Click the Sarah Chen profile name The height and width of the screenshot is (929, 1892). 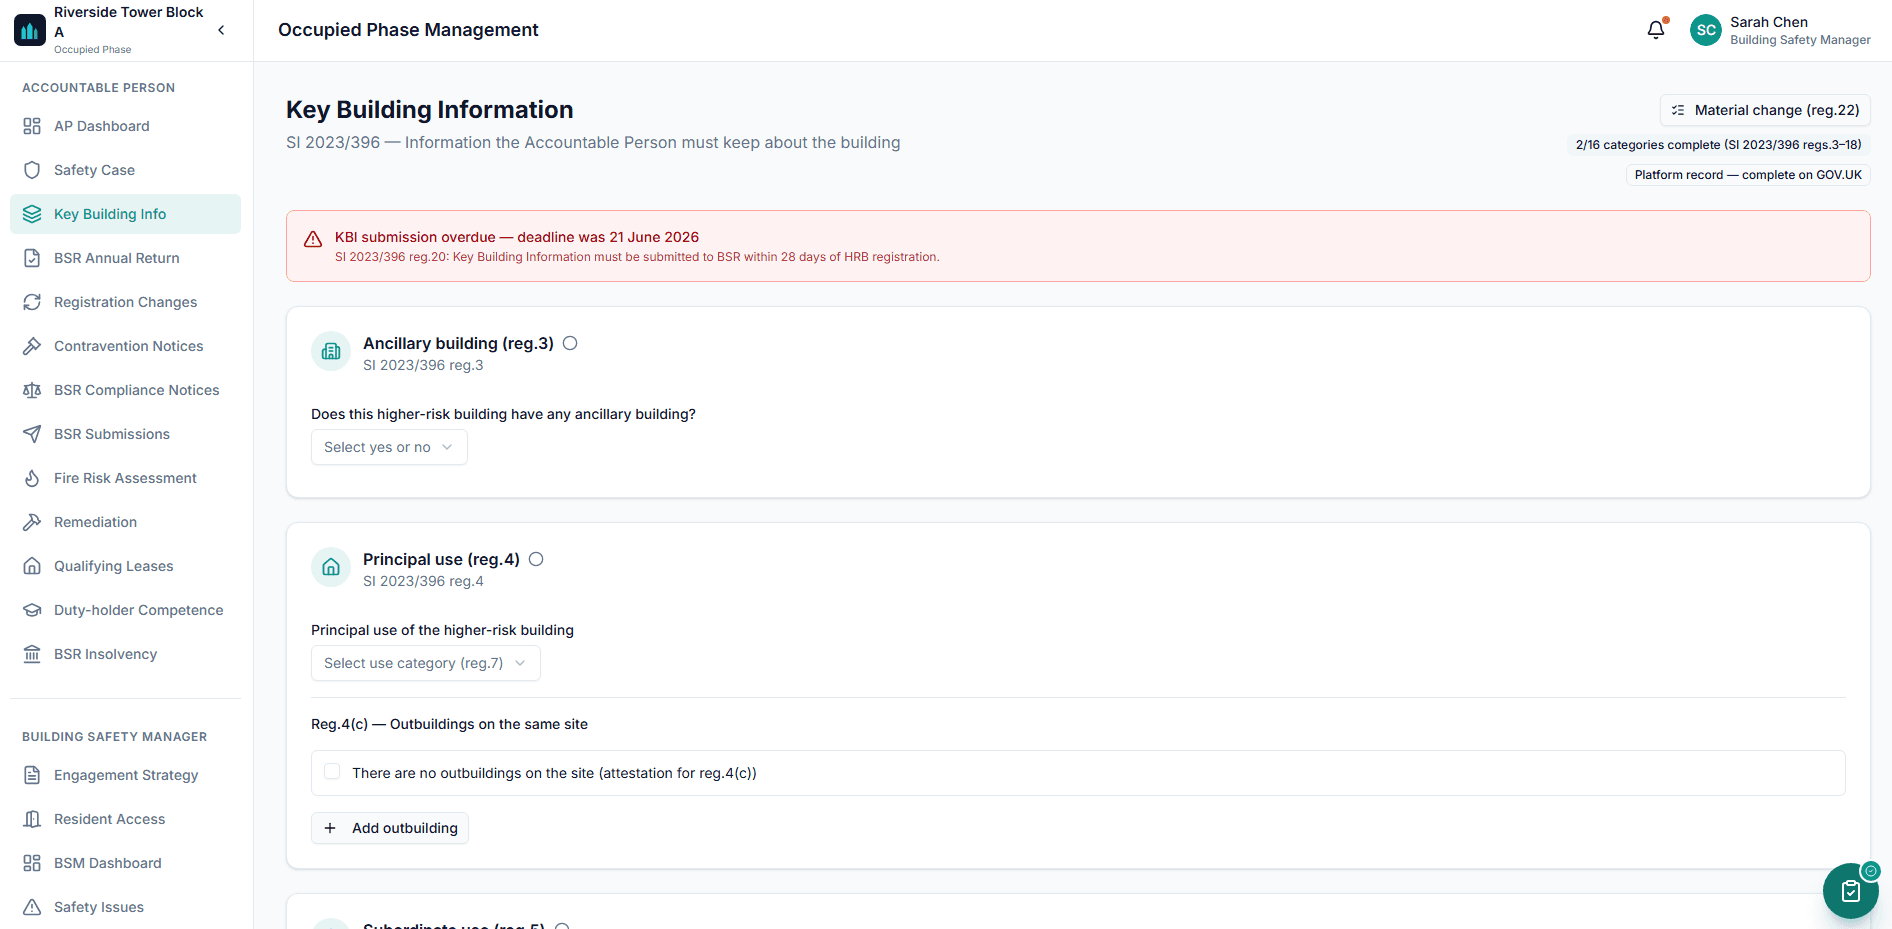pos(1769,22)
